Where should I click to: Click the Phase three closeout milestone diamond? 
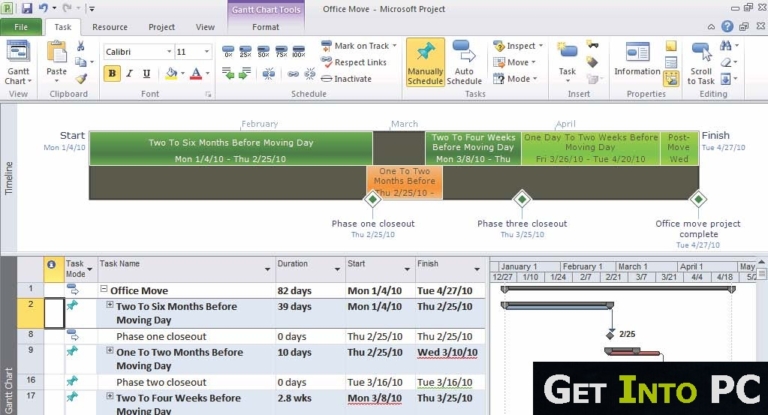click(522, 199)
